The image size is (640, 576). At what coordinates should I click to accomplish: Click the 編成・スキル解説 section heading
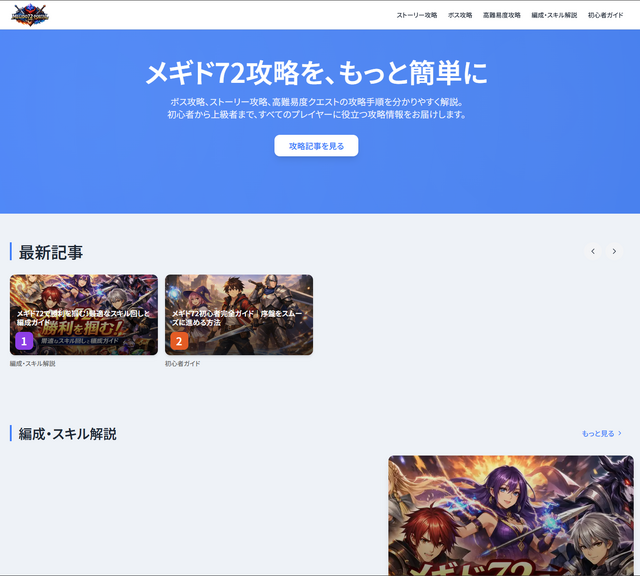tap(67, 434)
